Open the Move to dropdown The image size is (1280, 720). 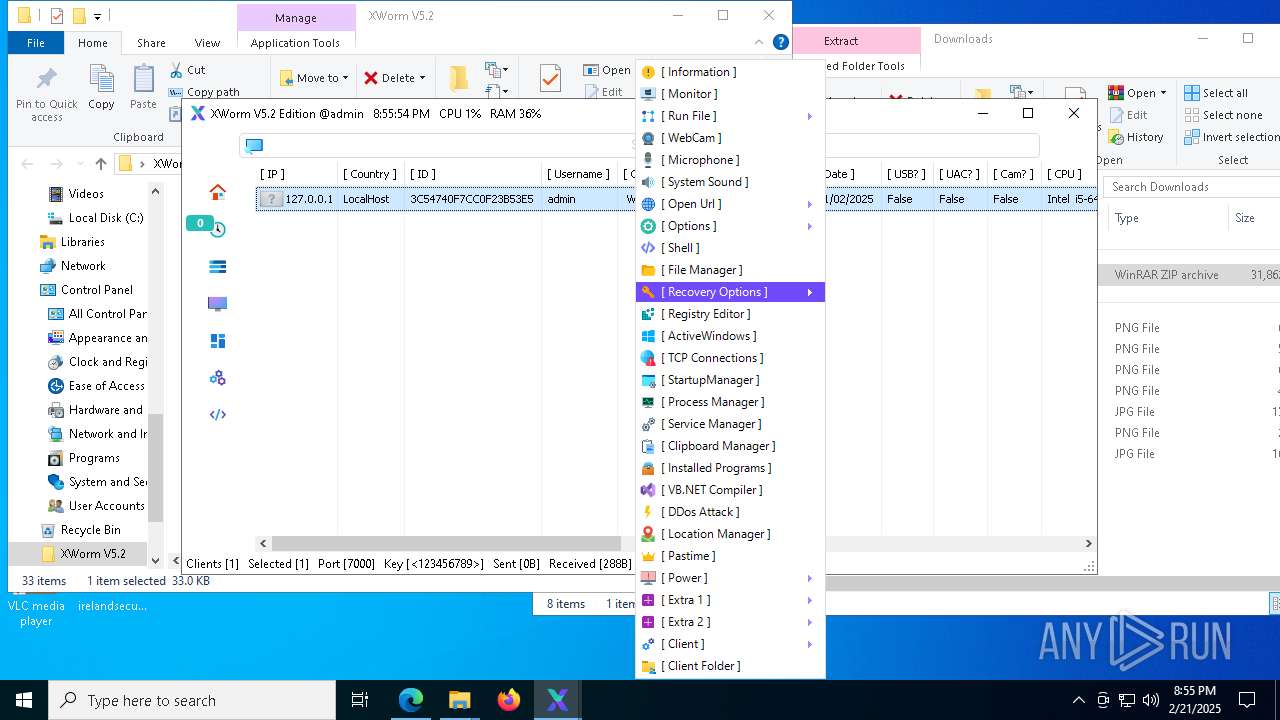(314, 78)
